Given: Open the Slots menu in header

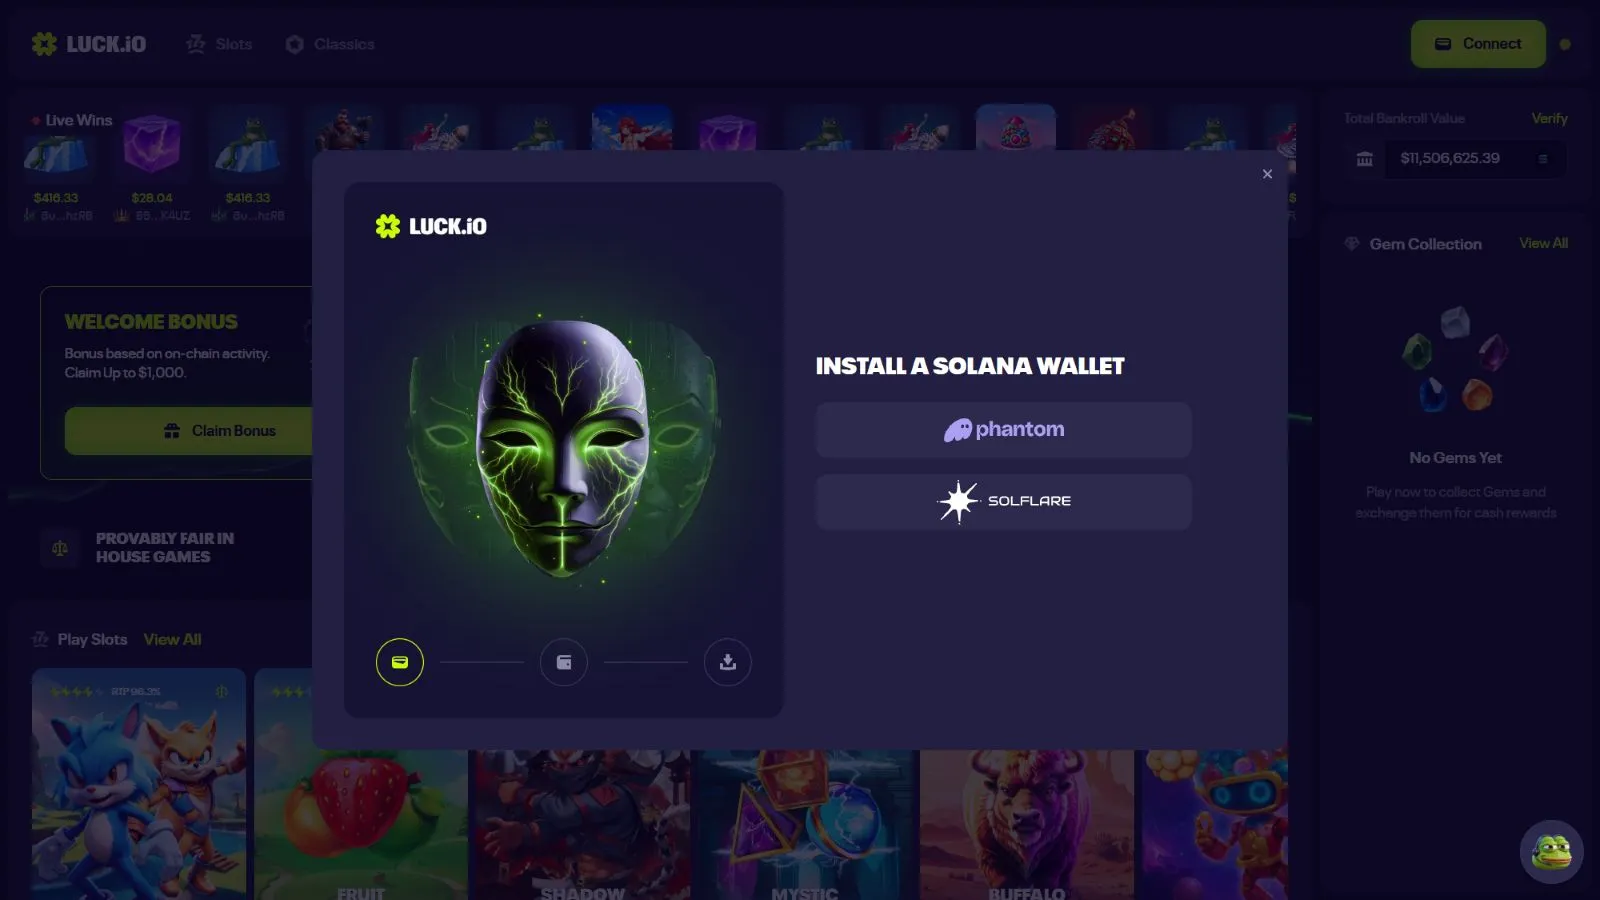Looking at the screenshot, I should tap(219, 44).
